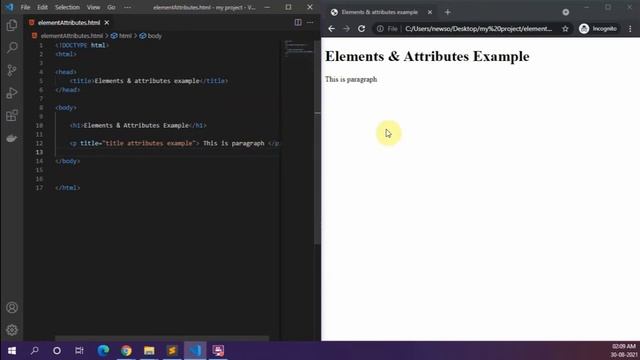The height and width of the screenshot is (360, 640).
Task: Click the Chrome address bar URL
Action: click(478, 29)
